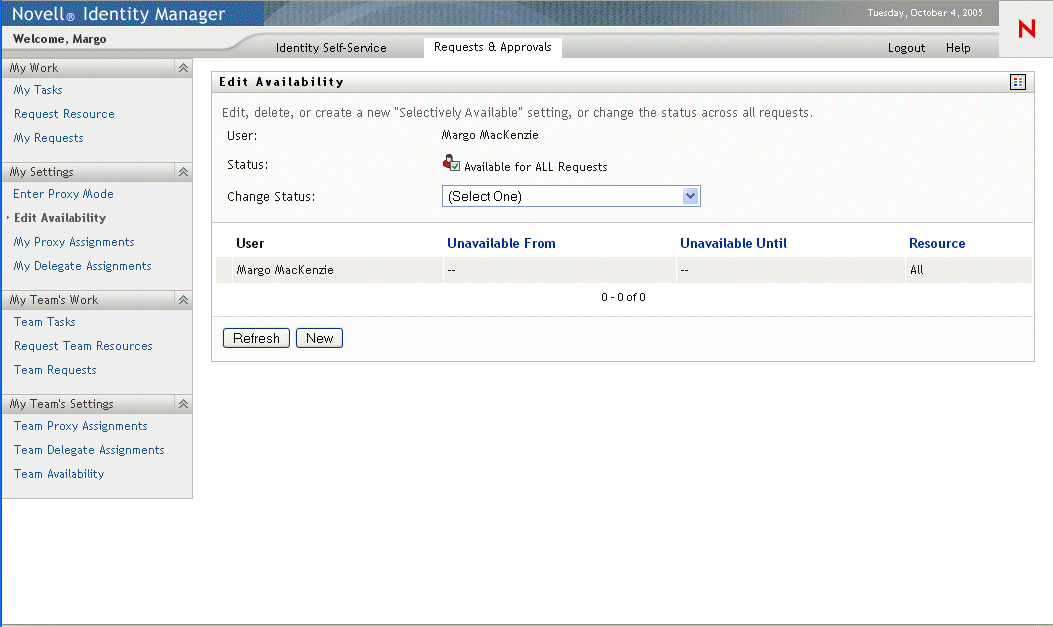Open Team Proxy Assignments

81,426
